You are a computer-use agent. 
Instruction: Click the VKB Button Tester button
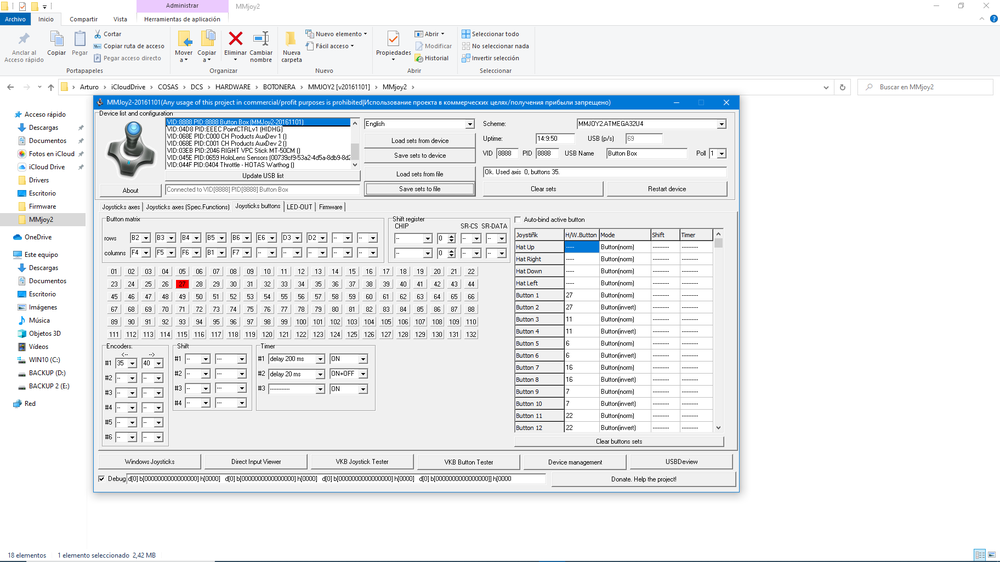tap(468, 462)
